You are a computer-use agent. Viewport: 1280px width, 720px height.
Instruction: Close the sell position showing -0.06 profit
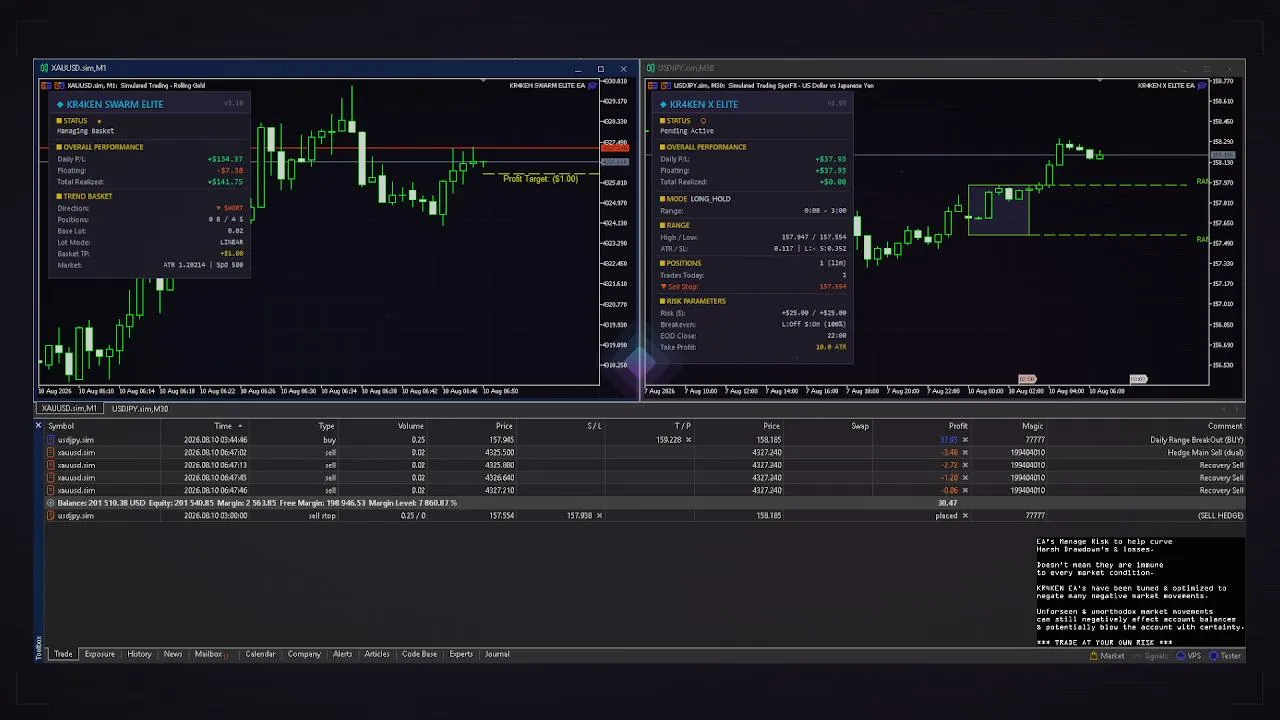click(965, 490)
